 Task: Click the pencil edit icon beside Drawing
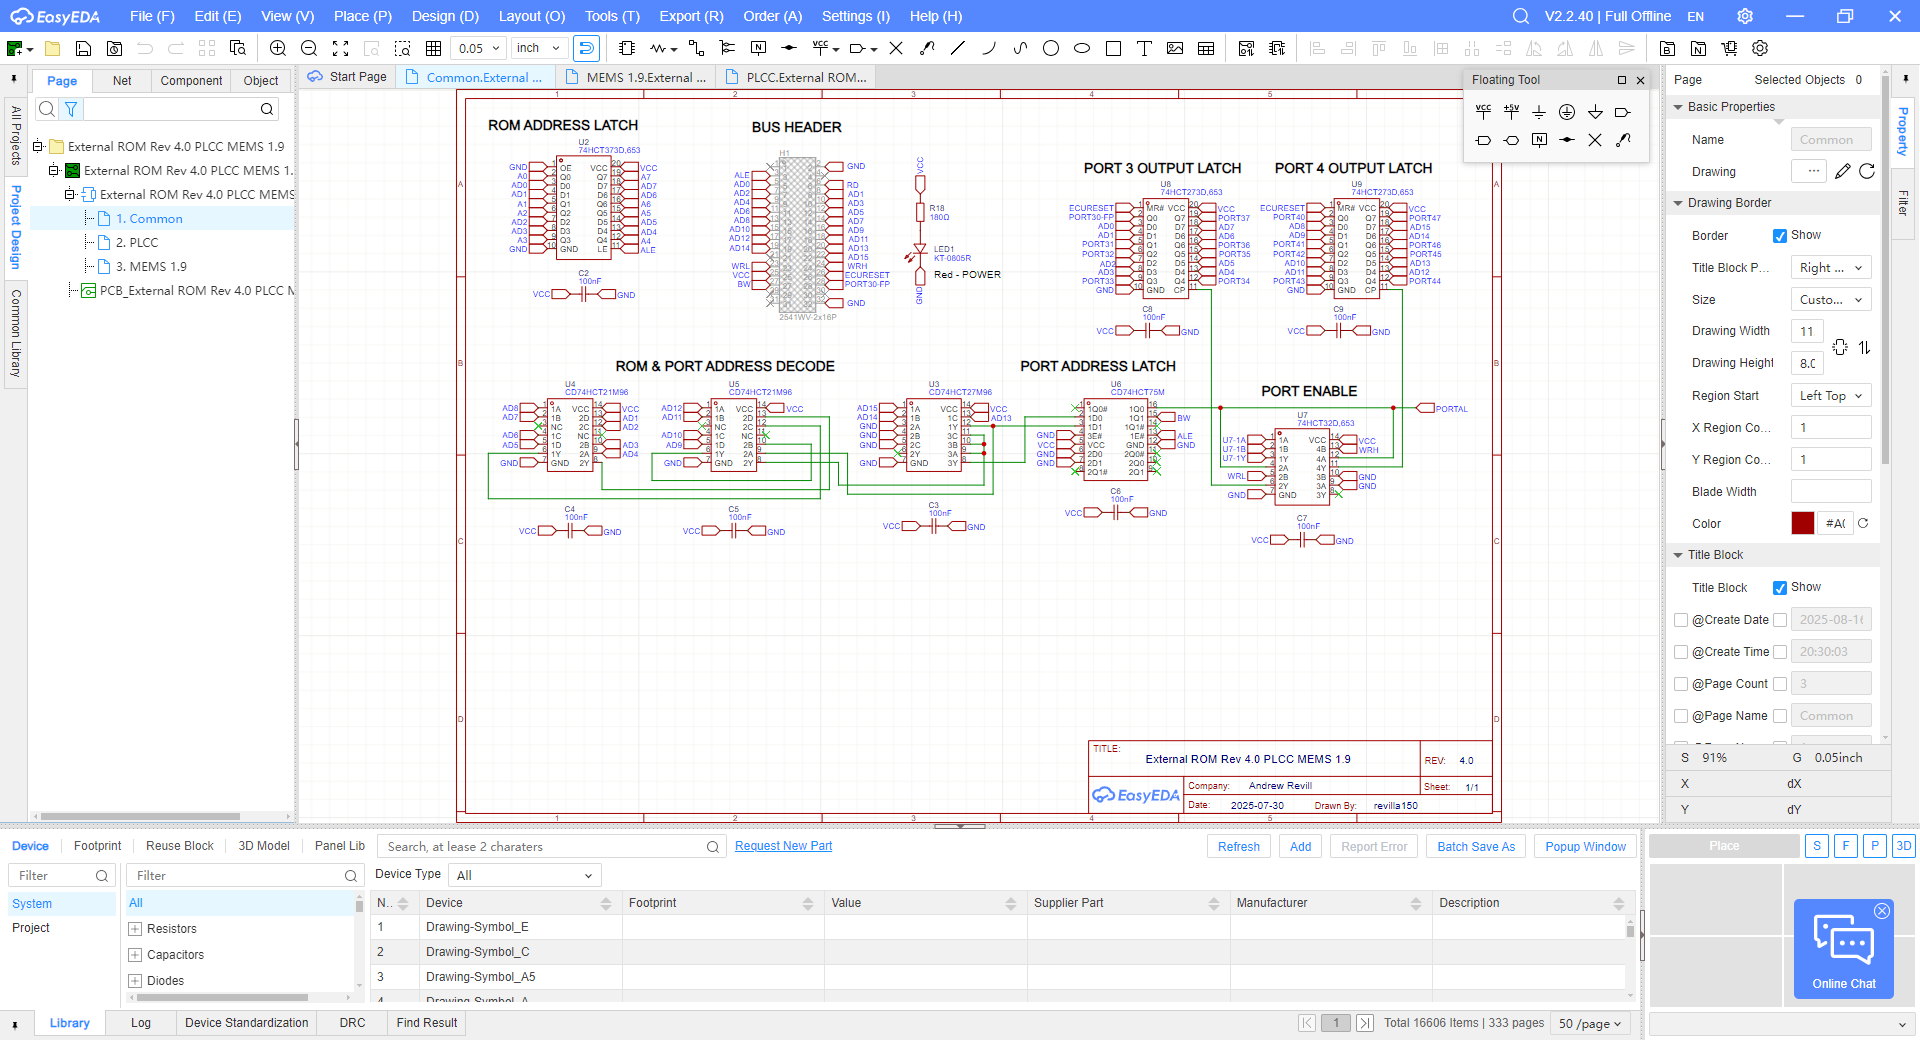1842,172
